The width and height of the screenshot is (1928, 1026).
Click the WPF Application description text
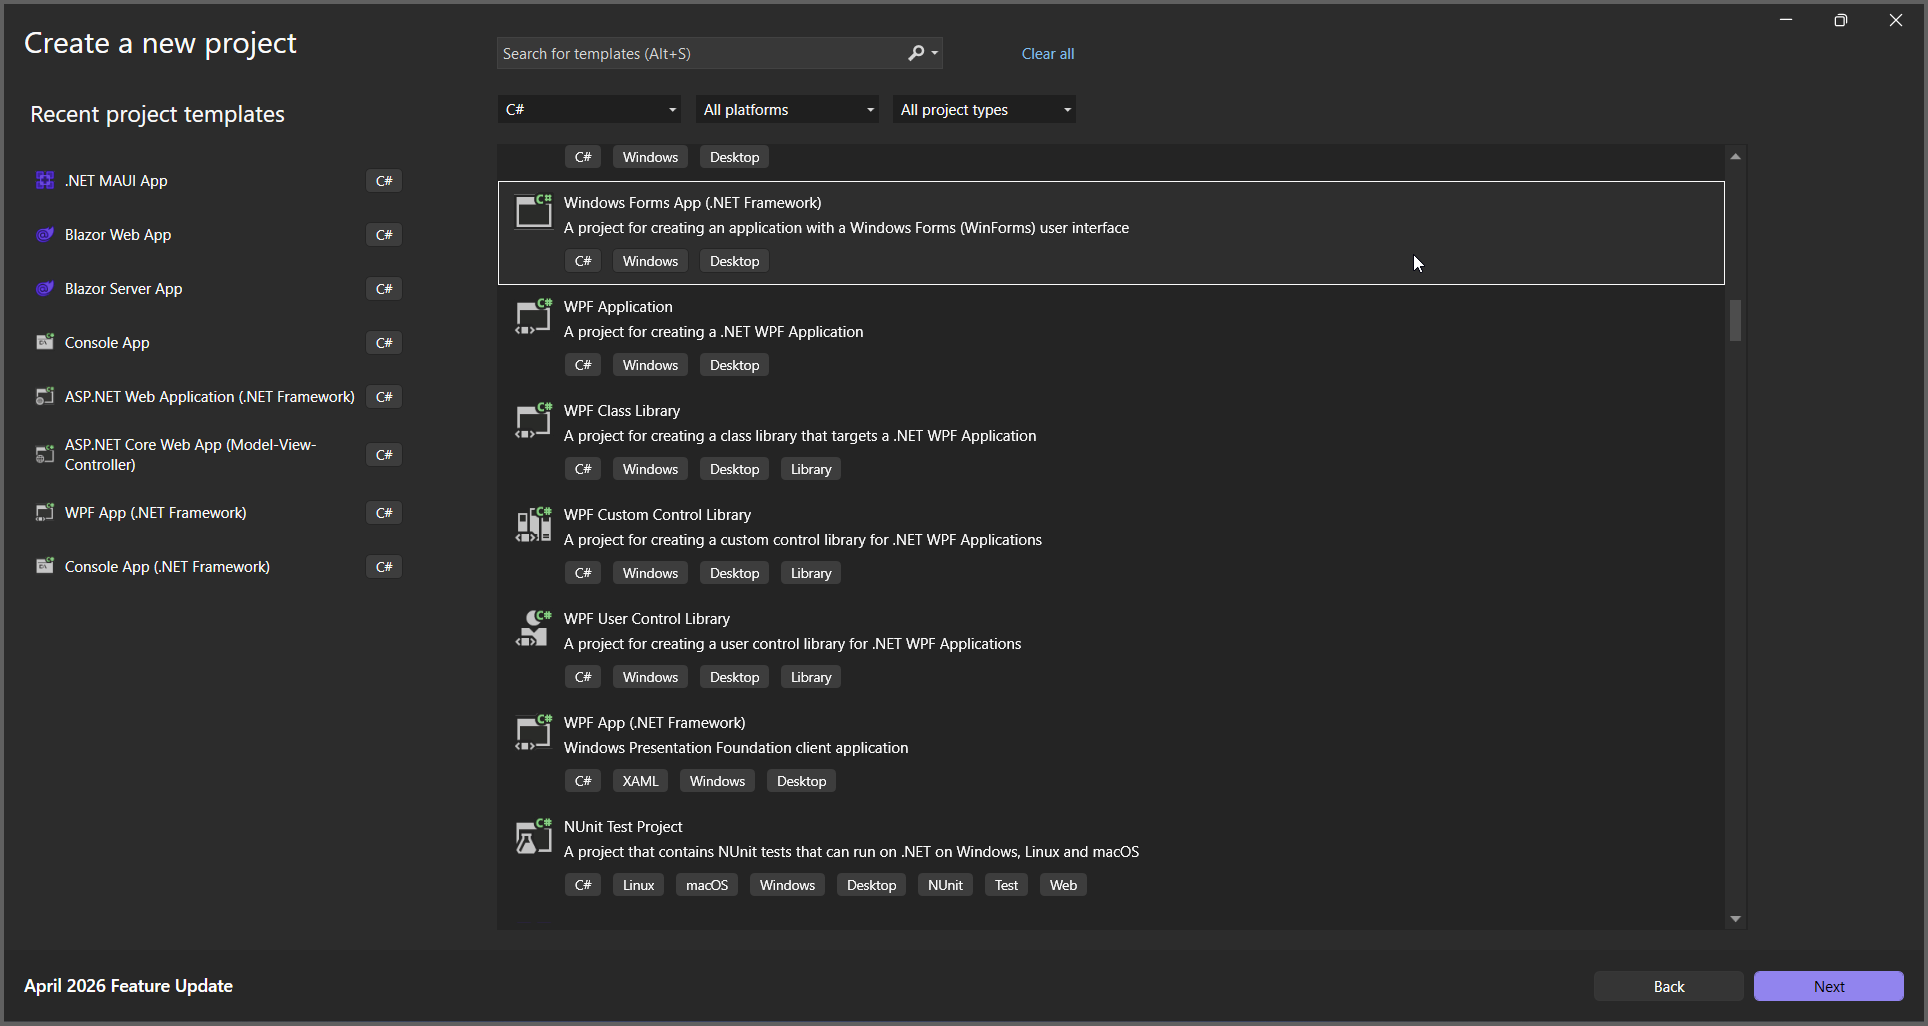(713, 332)
